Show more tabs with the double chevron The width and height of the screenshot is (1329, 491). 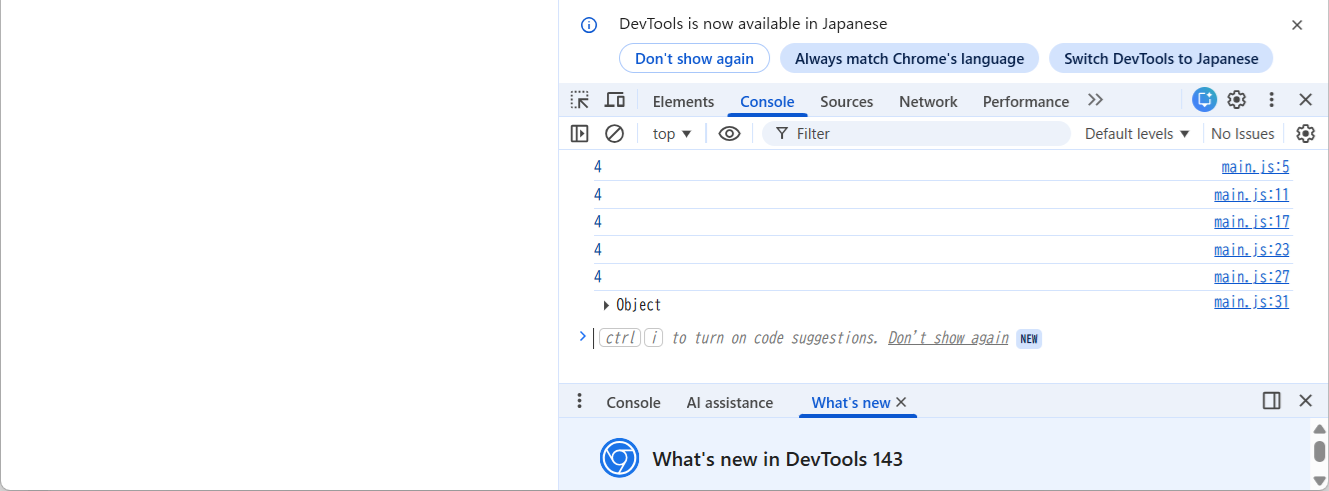[x=1095, y=100]
